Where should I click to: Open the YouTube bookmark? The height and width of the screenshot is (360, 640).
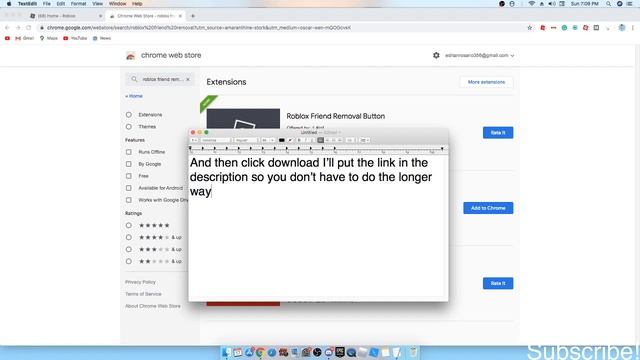click(75, 38)
